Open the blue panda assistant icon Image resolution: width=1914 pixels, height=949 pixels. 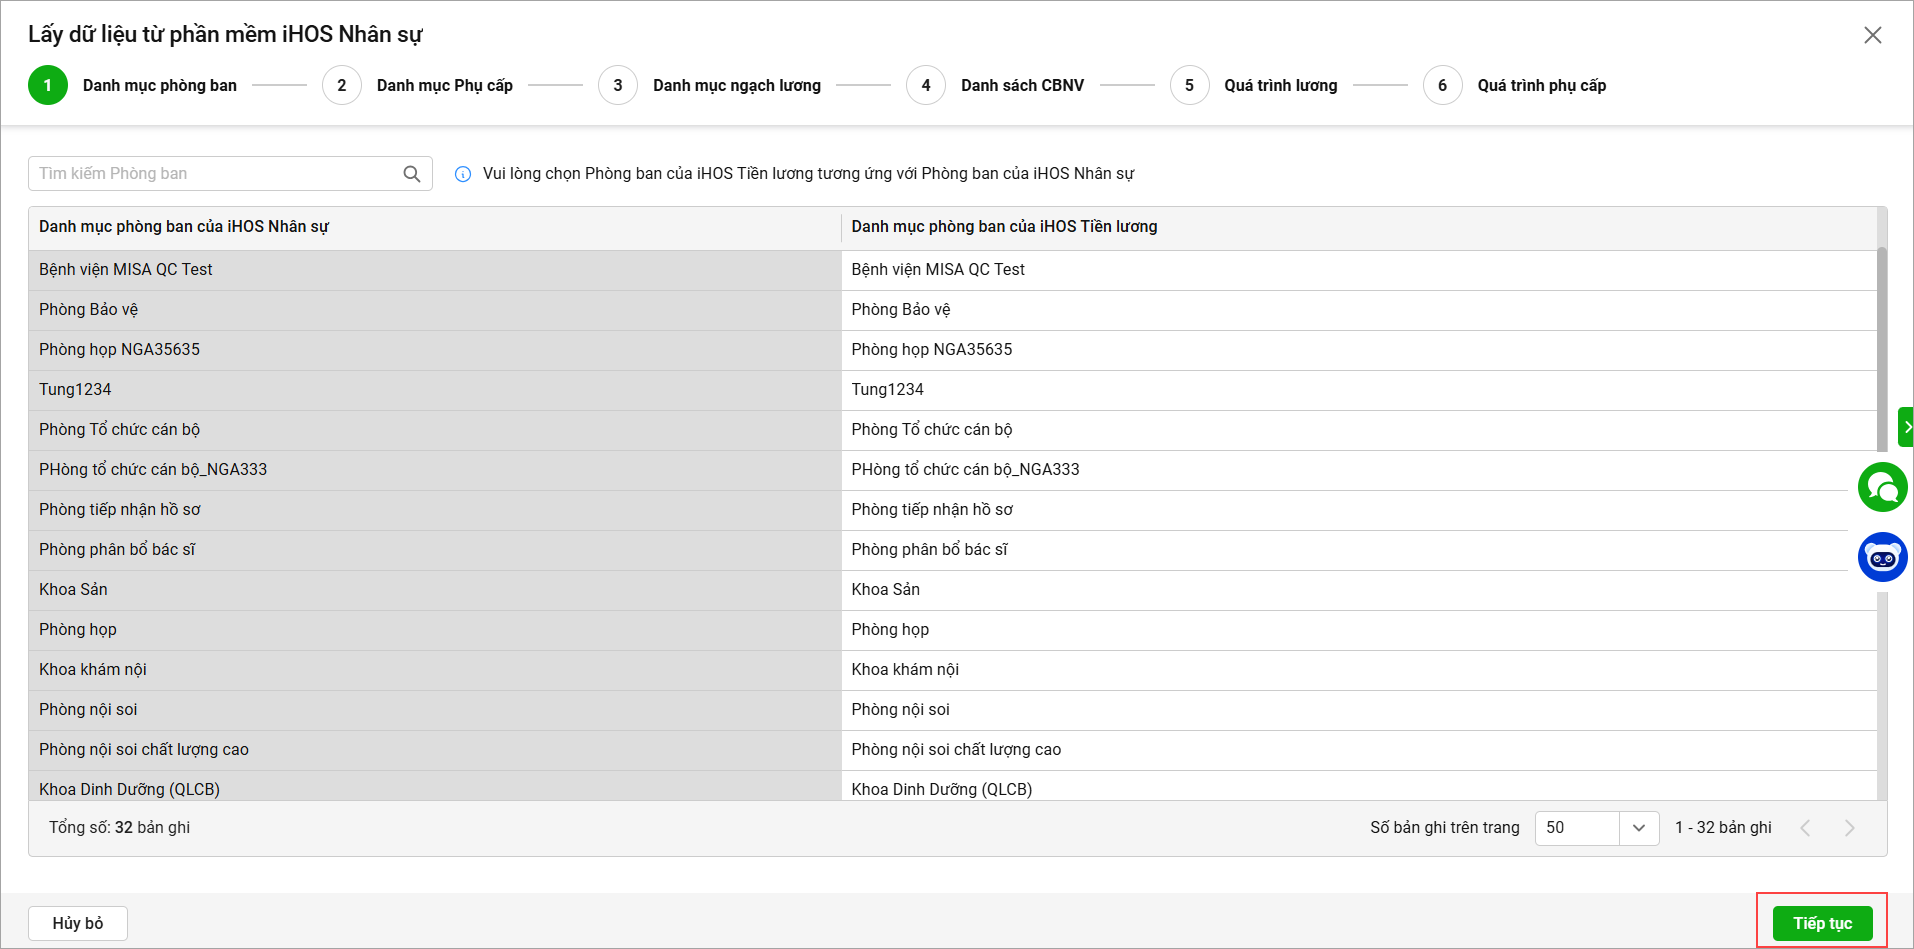1882,557
